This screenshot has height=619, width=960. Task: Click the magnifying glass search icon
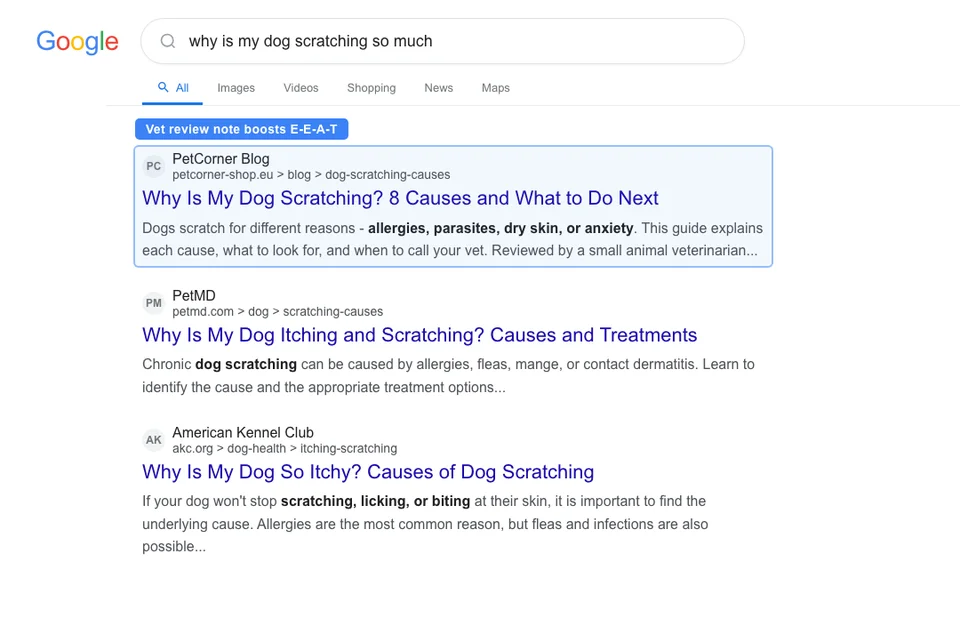click(167, 41)
